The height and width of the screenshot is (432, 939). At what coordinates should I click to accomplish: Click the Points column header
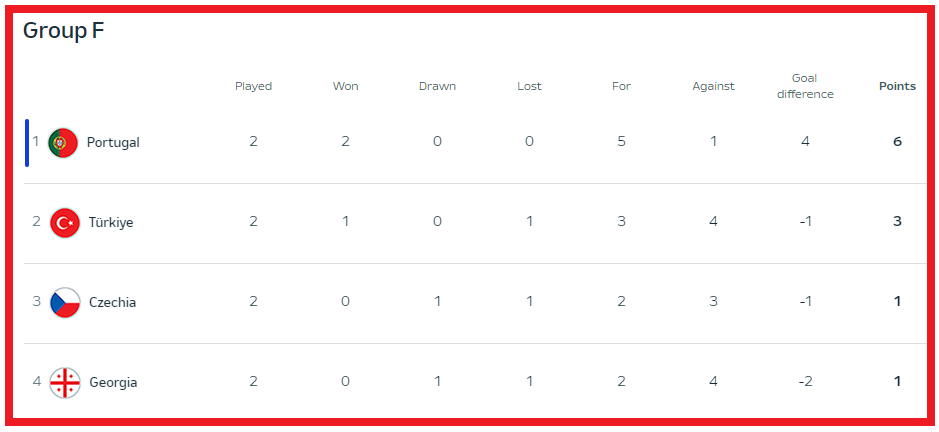(x=897, y=86)
